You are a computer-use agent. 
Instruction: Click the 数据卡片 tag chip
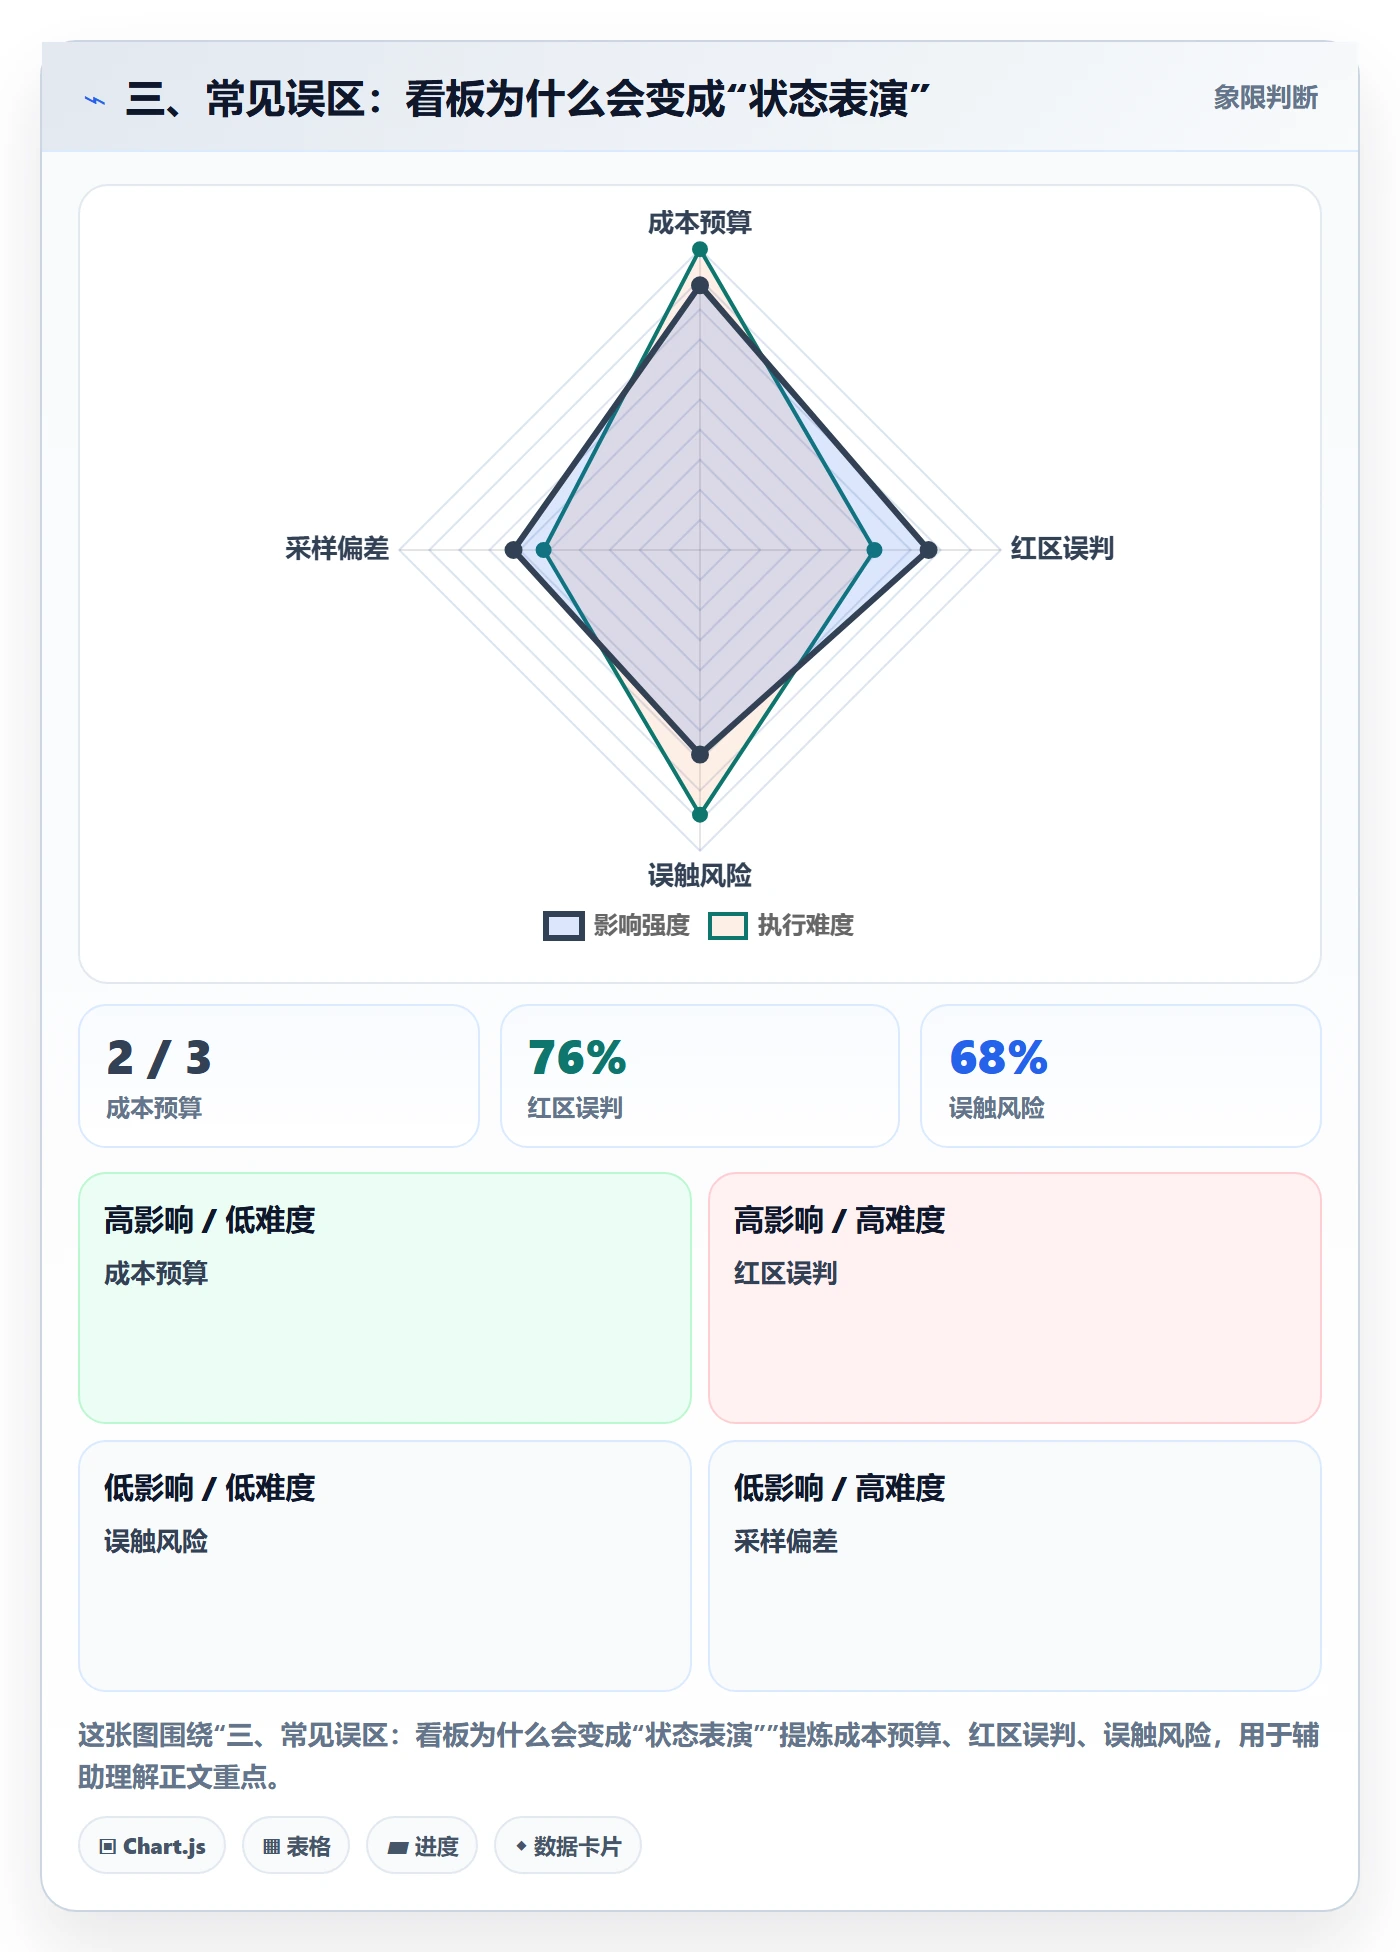coord(568,1846)
